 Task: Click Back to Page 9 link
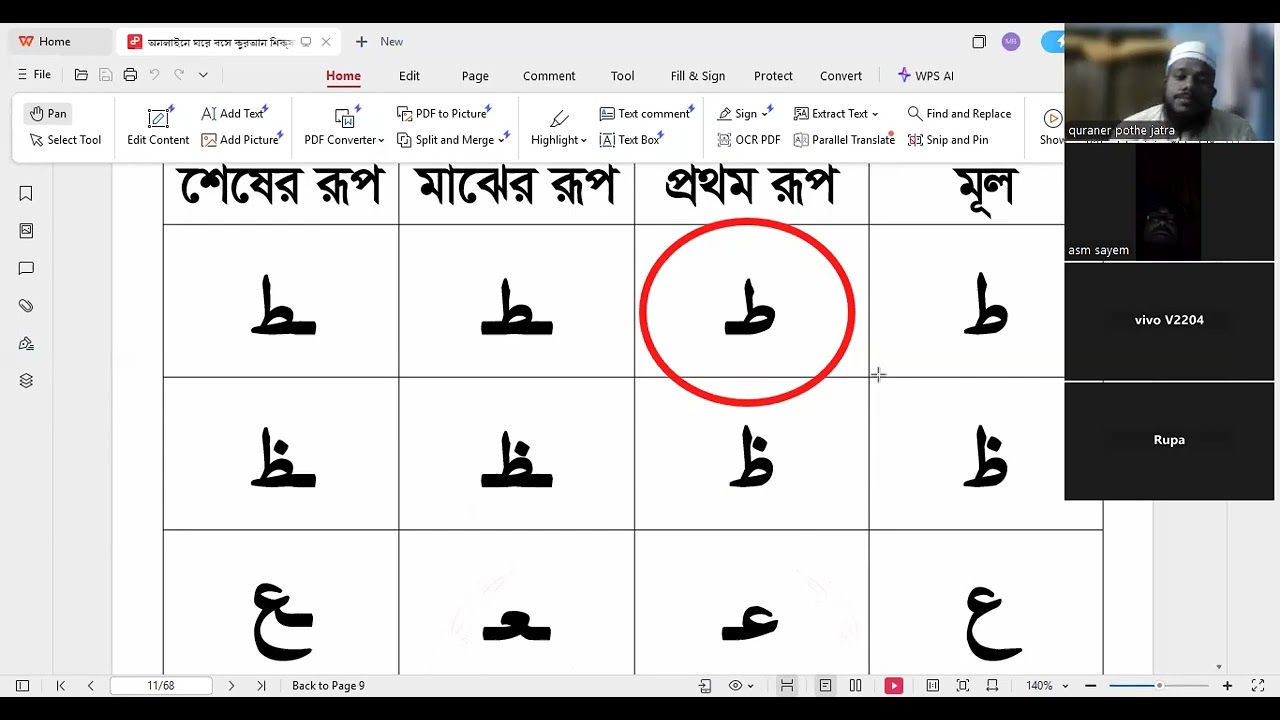point(328,686)
